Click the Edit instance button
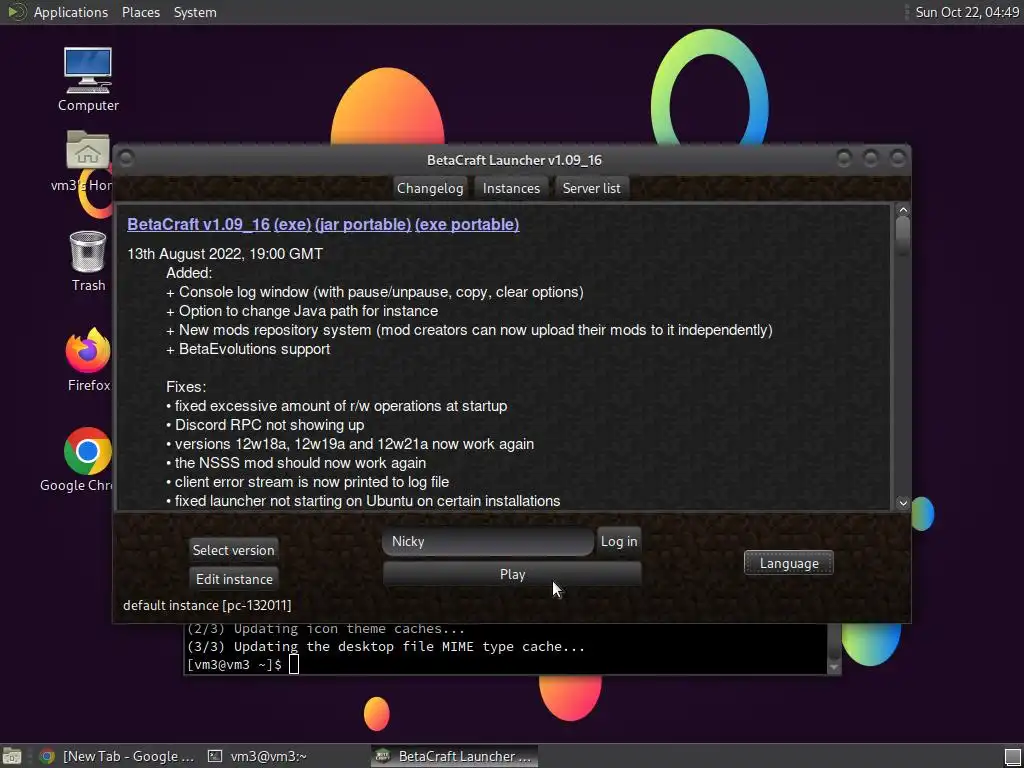 (x=234, y=579)
